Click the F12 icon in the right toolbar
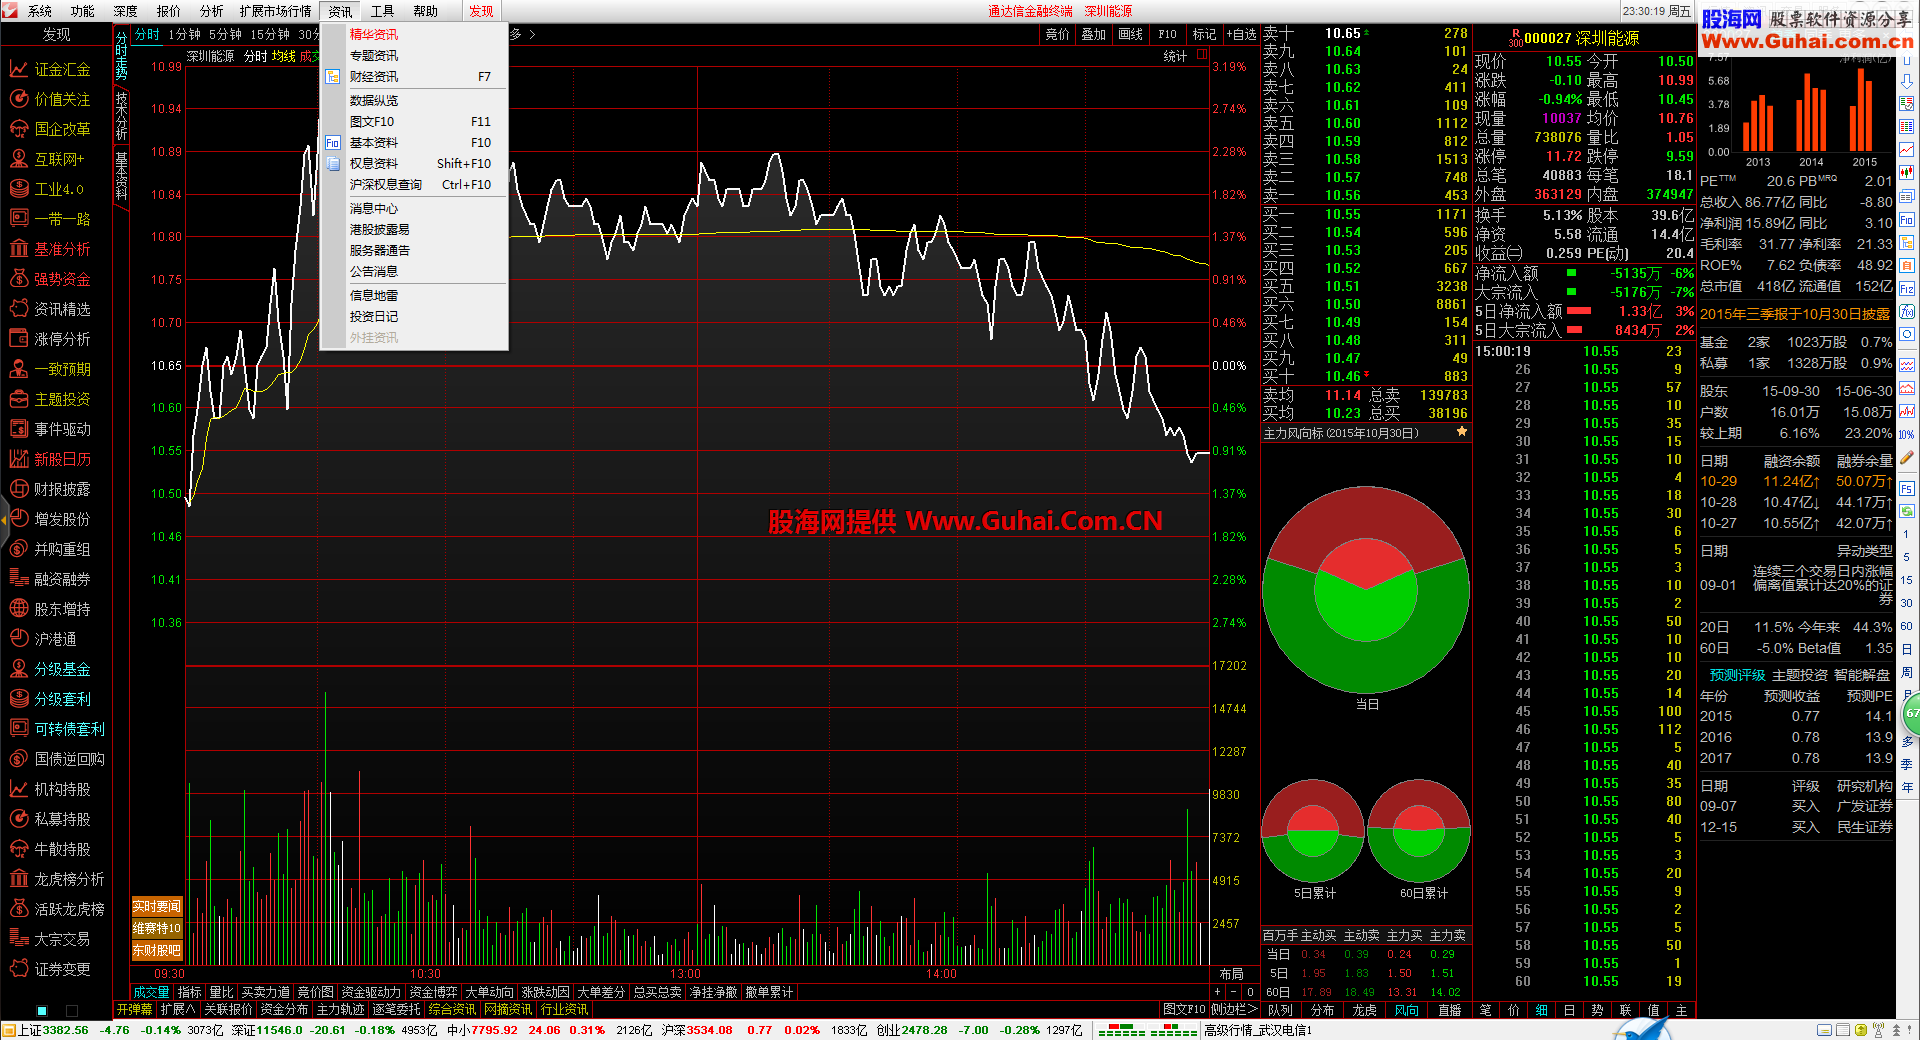 click(x=1907, y=287)
